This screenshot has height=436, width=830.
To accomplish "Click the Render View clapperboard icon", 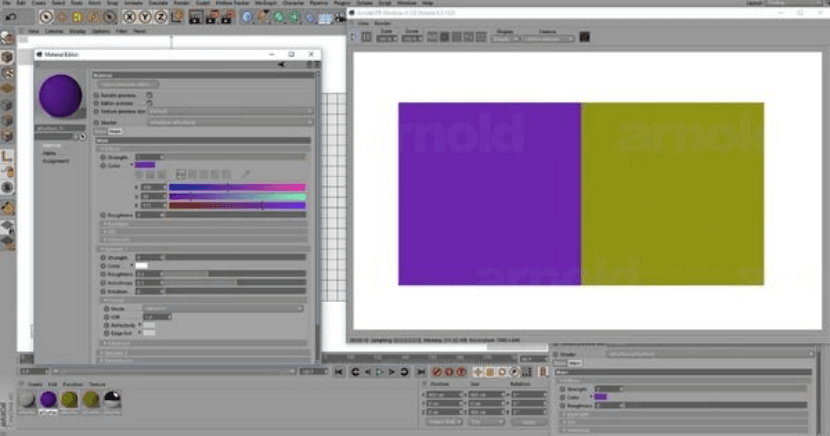I will (x=195, y=17).
